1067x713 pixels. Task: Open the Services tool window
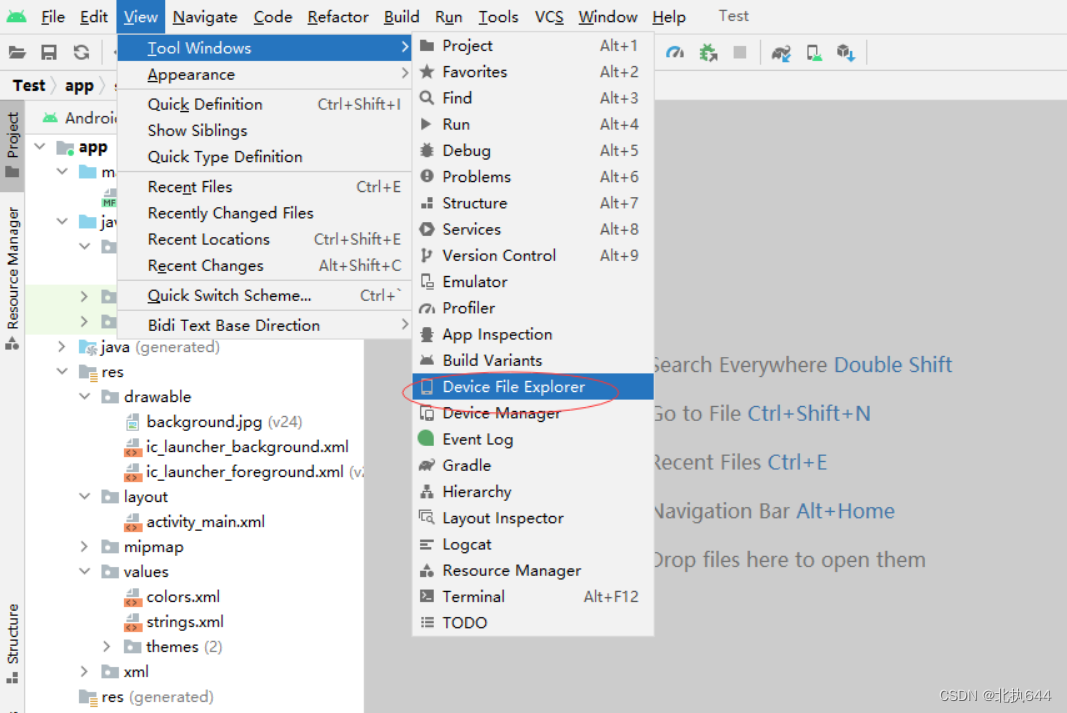tap(533, 229)
